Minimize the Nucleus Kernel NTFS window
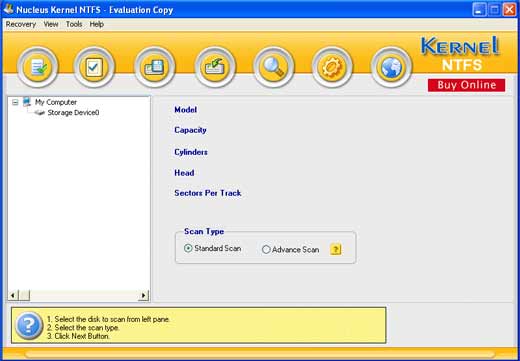520x361 pixels. [x=479, y=9]
